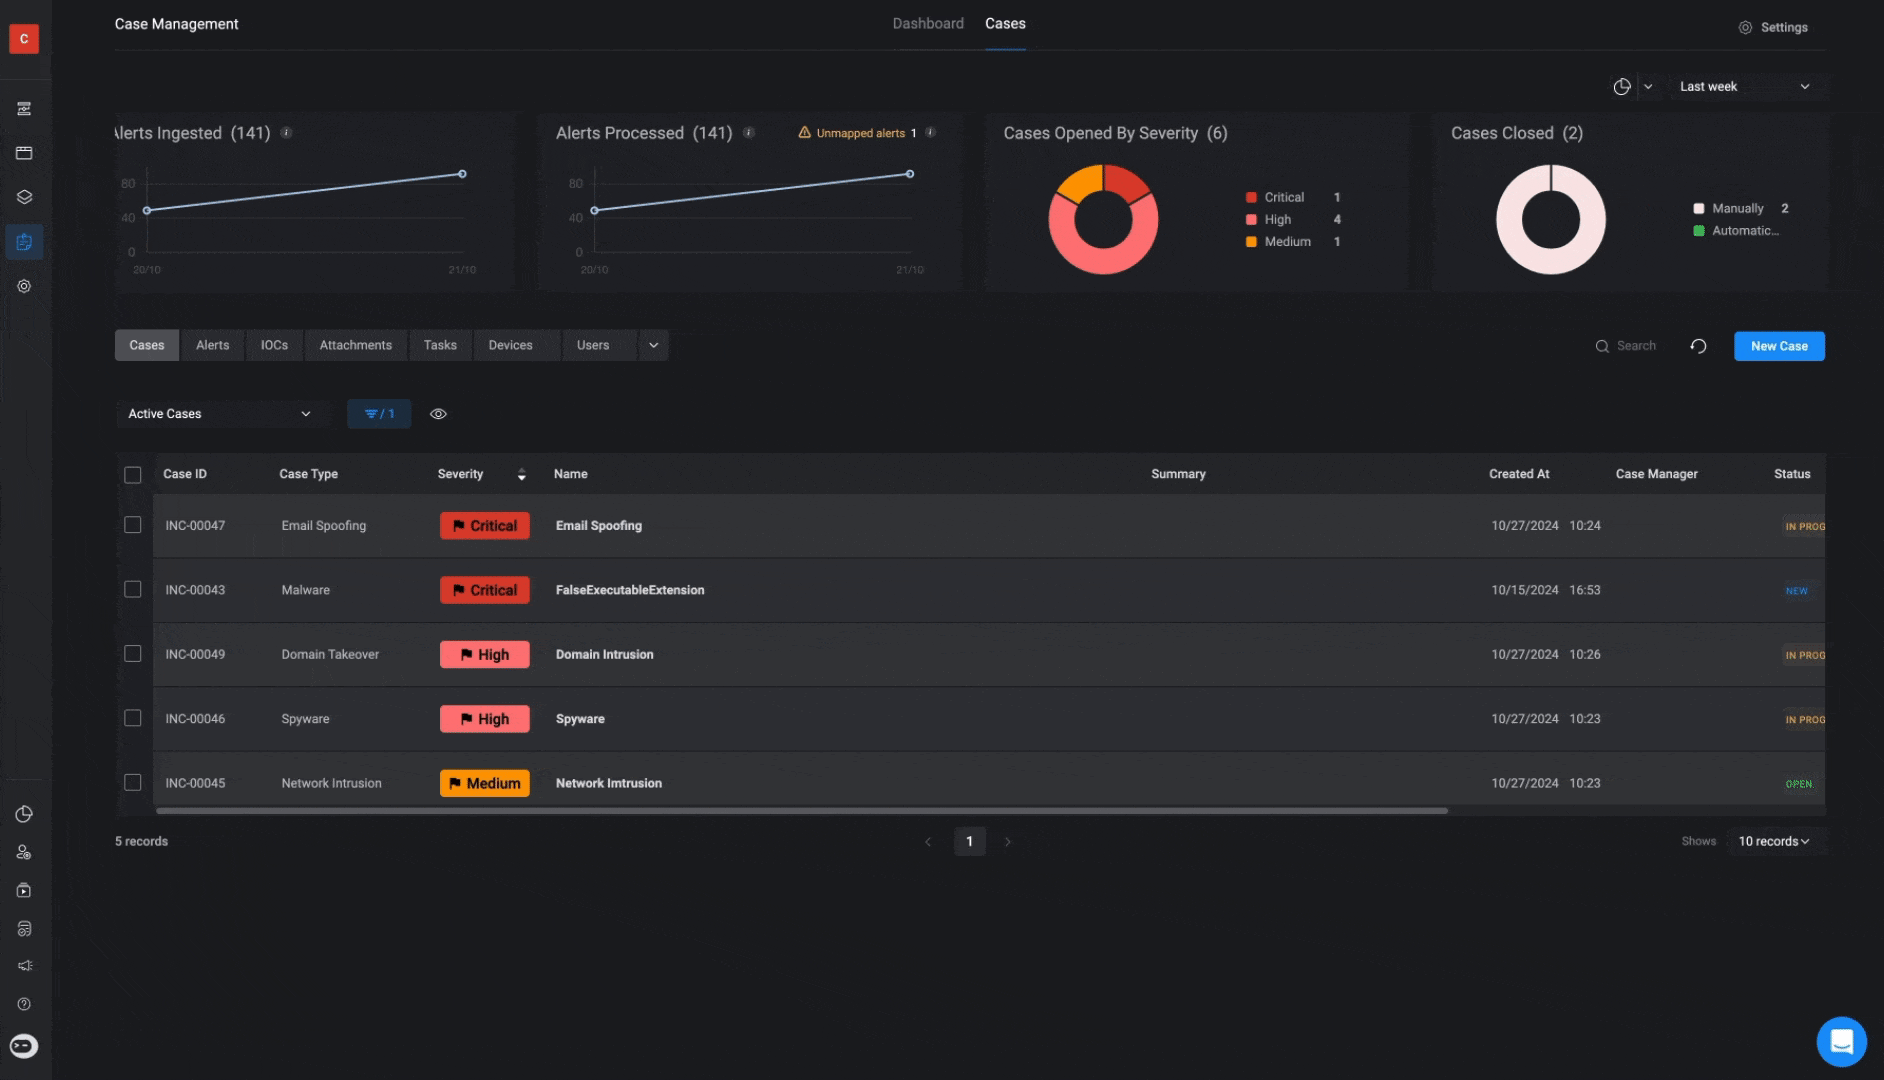This screenshot has height=1080, width=1884.
Task: Go to page 1 button
Action: (x=969, y=842)
